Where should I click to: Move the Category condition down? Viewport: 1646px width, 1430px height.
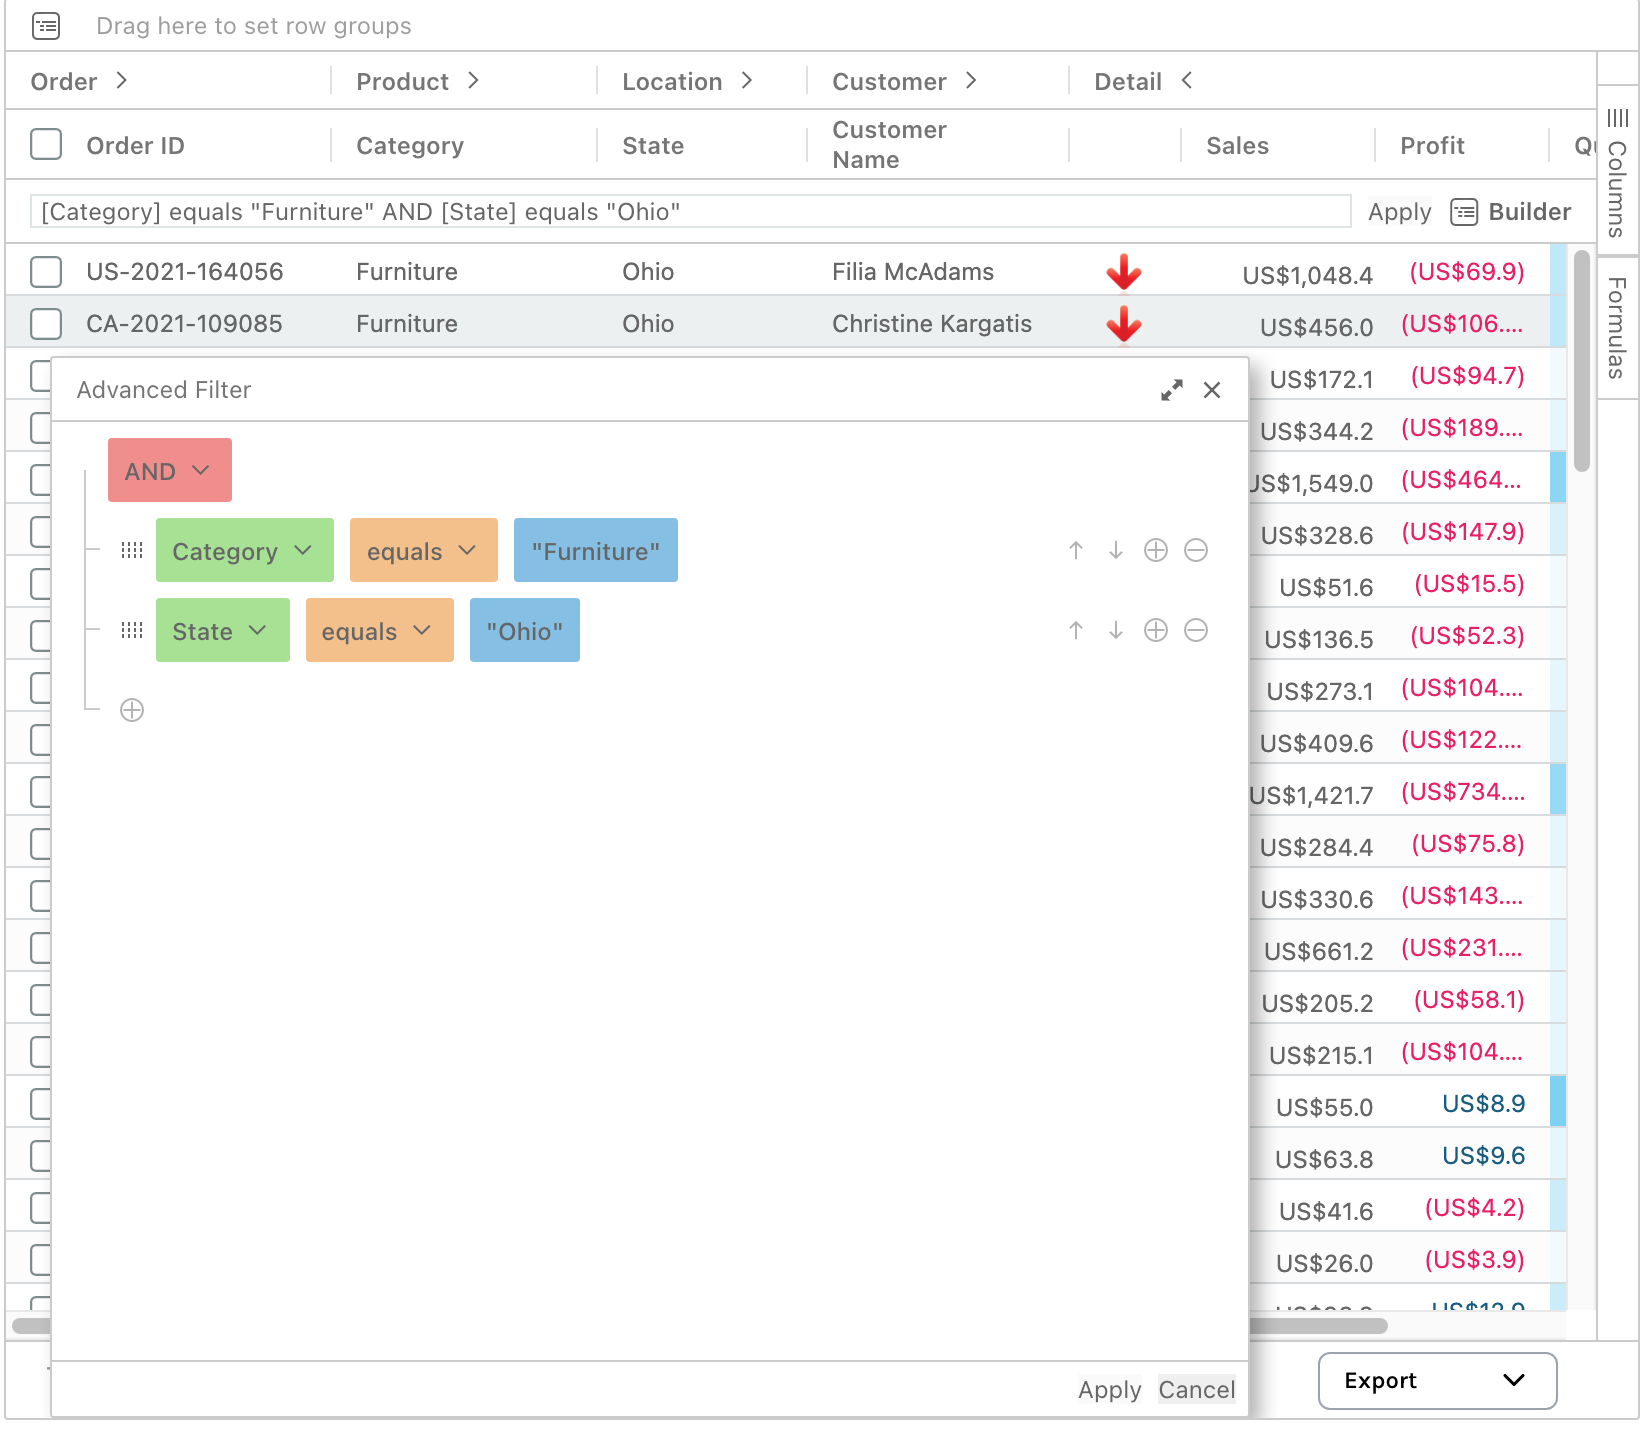[1116, 550]
